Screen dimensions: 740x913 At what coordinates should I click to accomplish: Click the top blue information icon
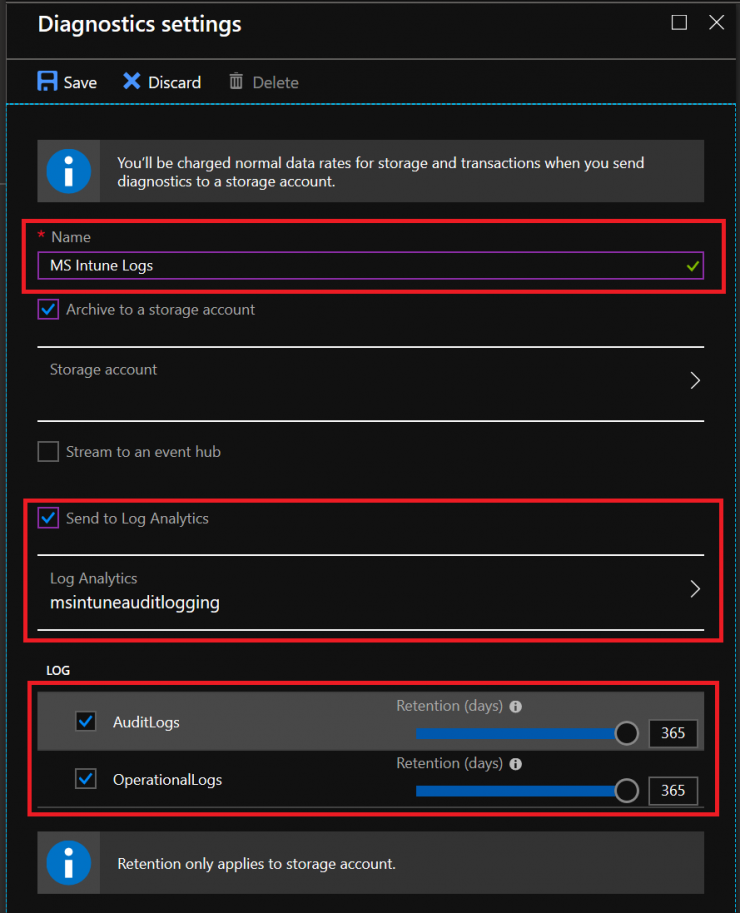[x=69, y=170]
